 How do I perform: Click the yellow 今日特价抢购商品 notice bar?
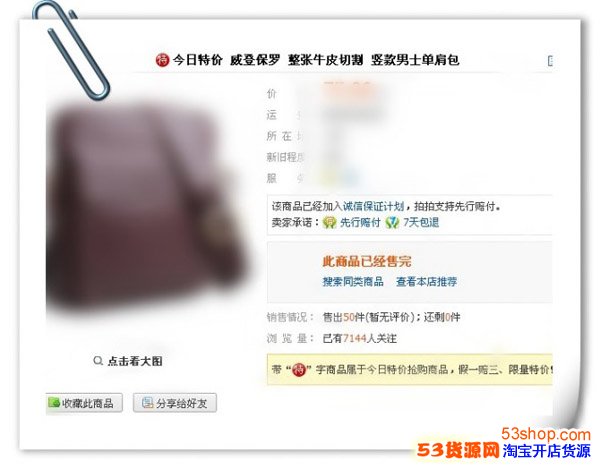[410, 370]
